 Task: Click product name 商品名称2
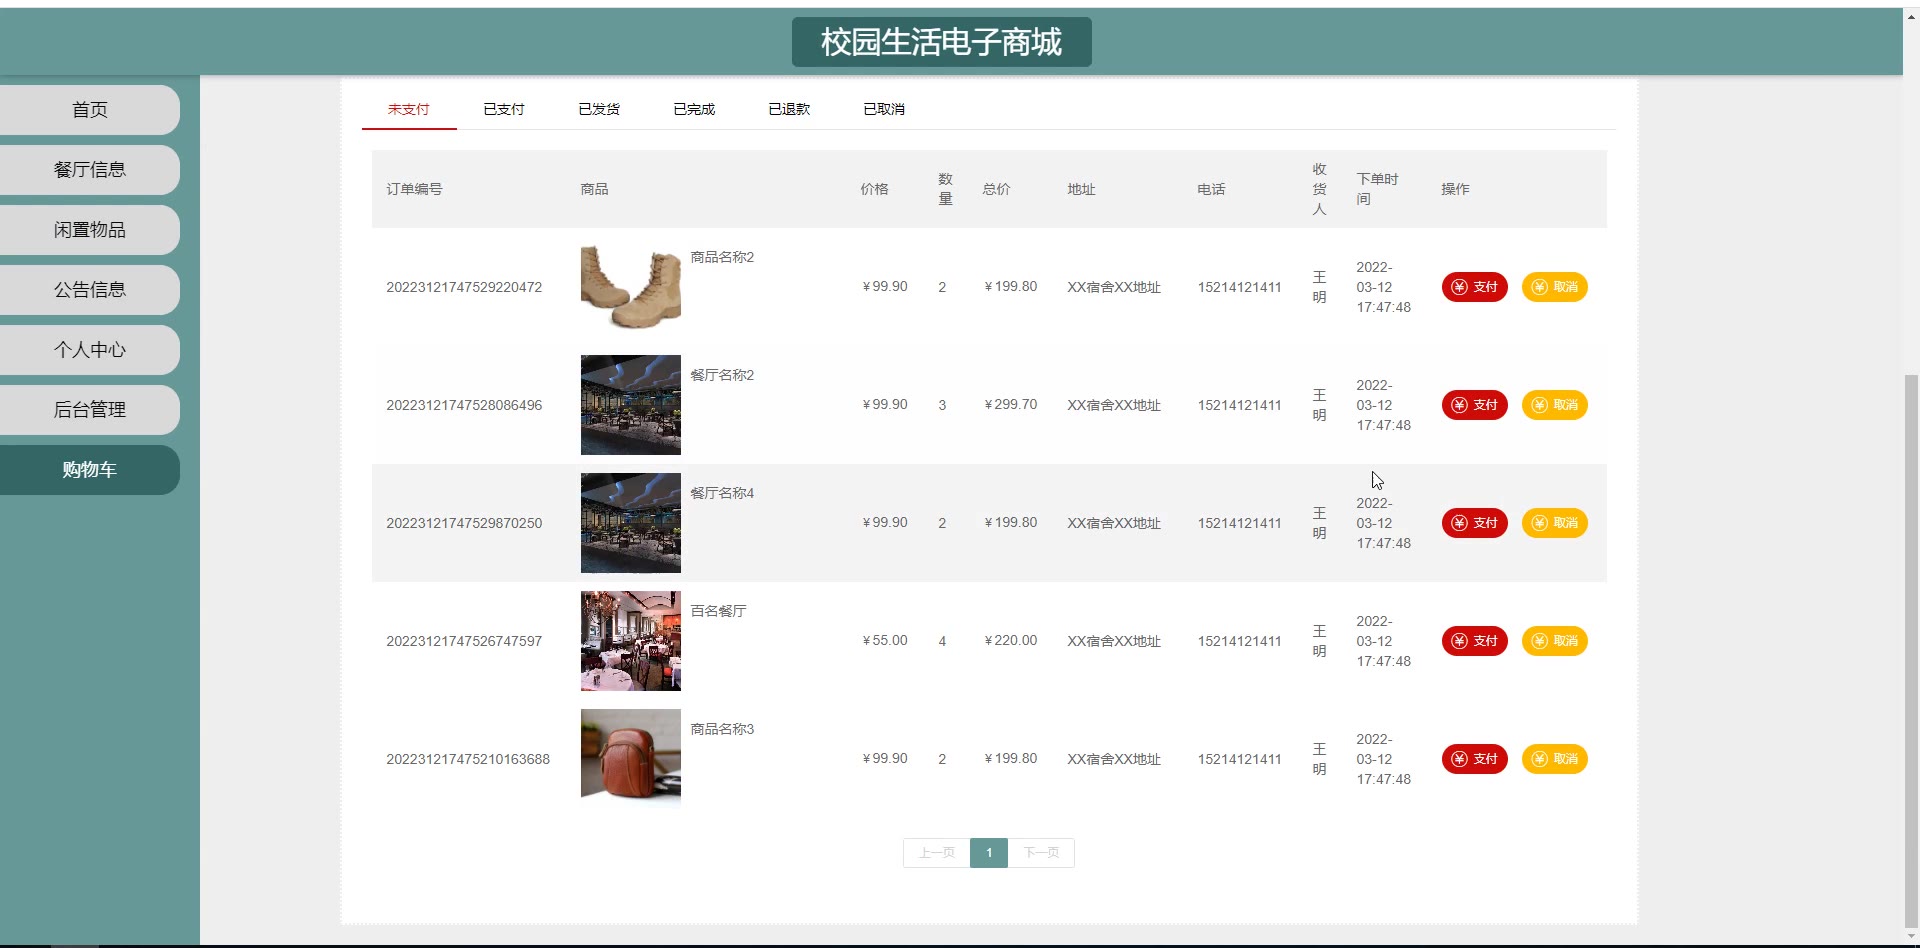click(x=722, y=257)
